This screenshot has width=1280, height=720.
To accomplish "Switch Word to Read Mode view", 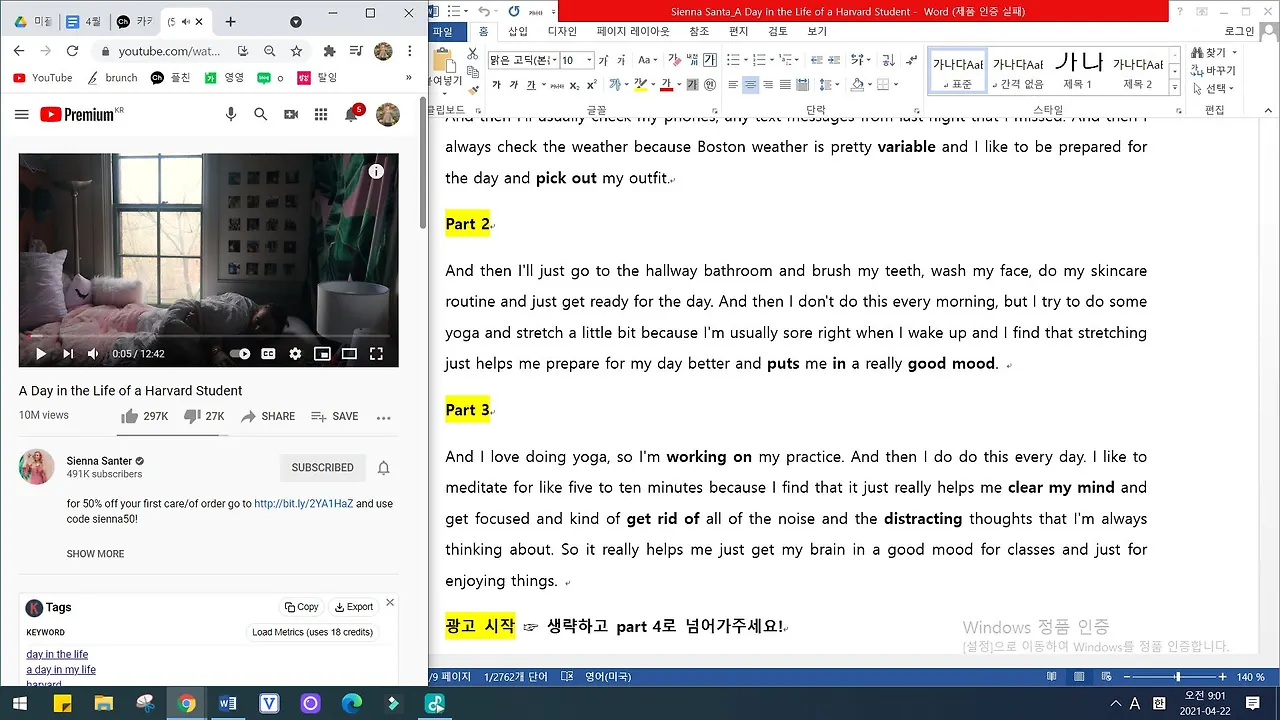I will (x=1051, y=676).
